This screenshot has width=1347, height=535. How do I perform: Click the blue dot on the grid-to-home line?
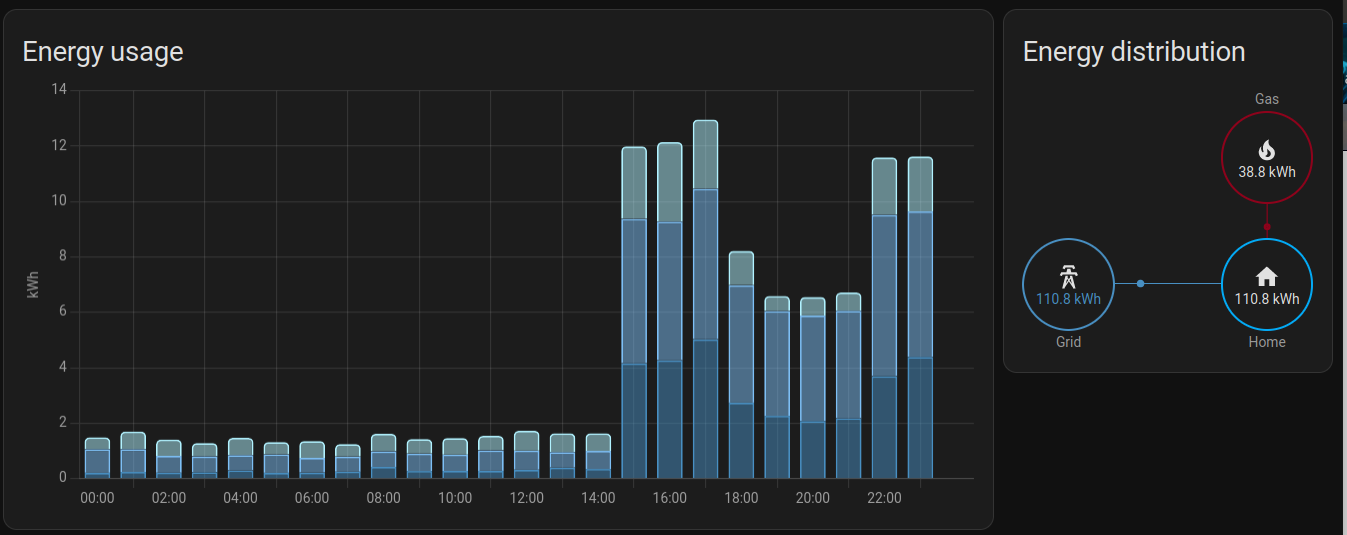1141,284
